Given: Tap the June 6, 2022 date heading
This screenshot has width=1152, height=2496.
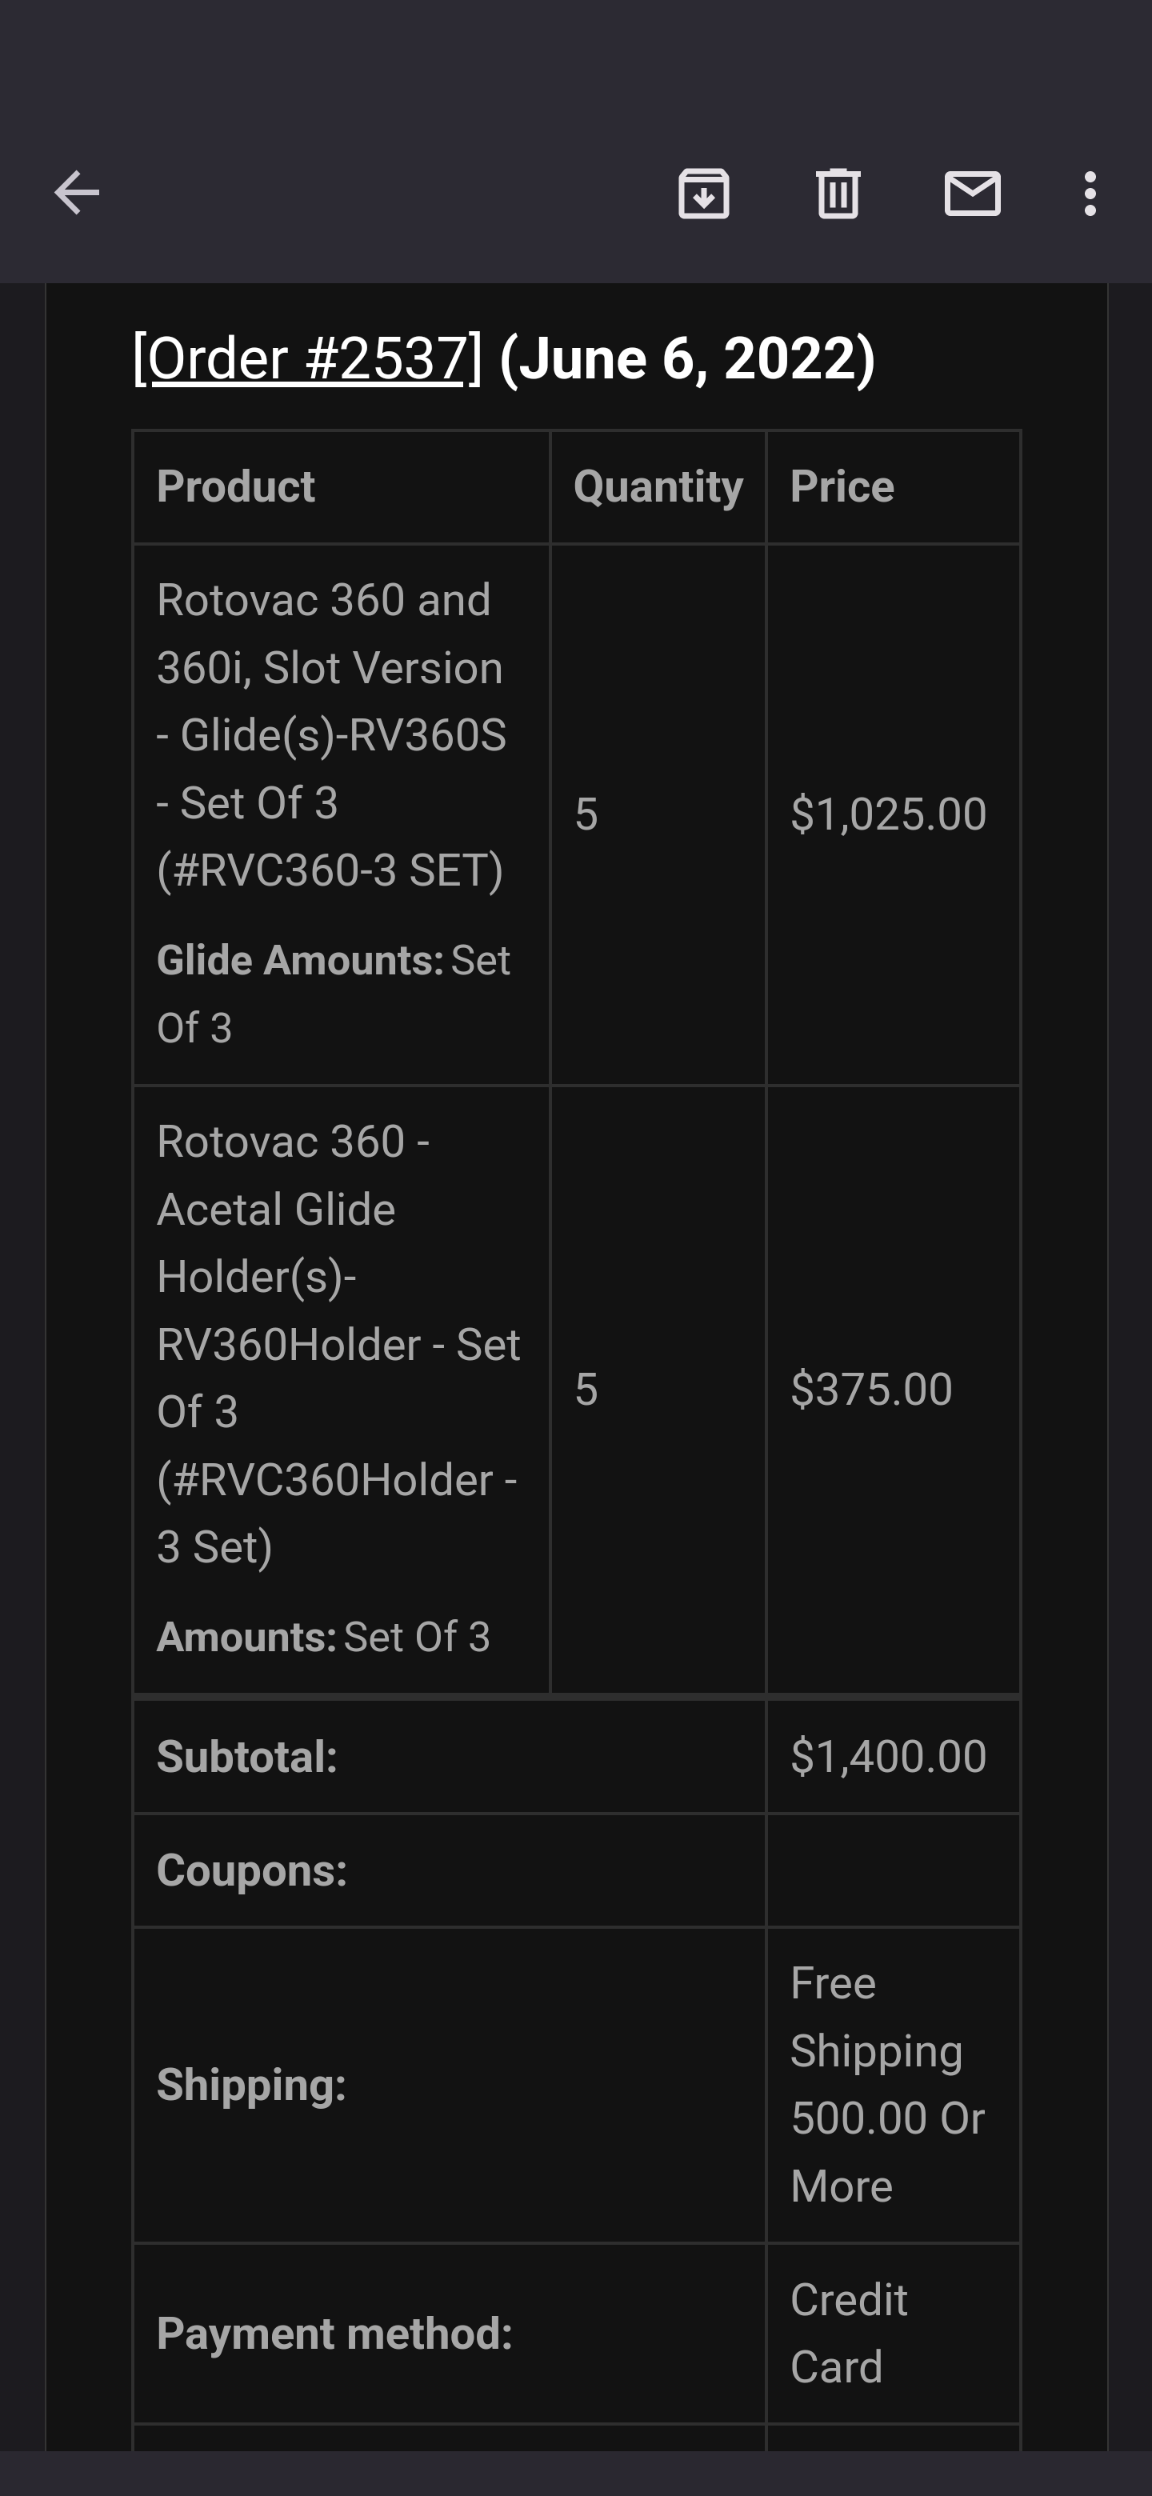Looking at the screenshot, I should pos(687,358).
